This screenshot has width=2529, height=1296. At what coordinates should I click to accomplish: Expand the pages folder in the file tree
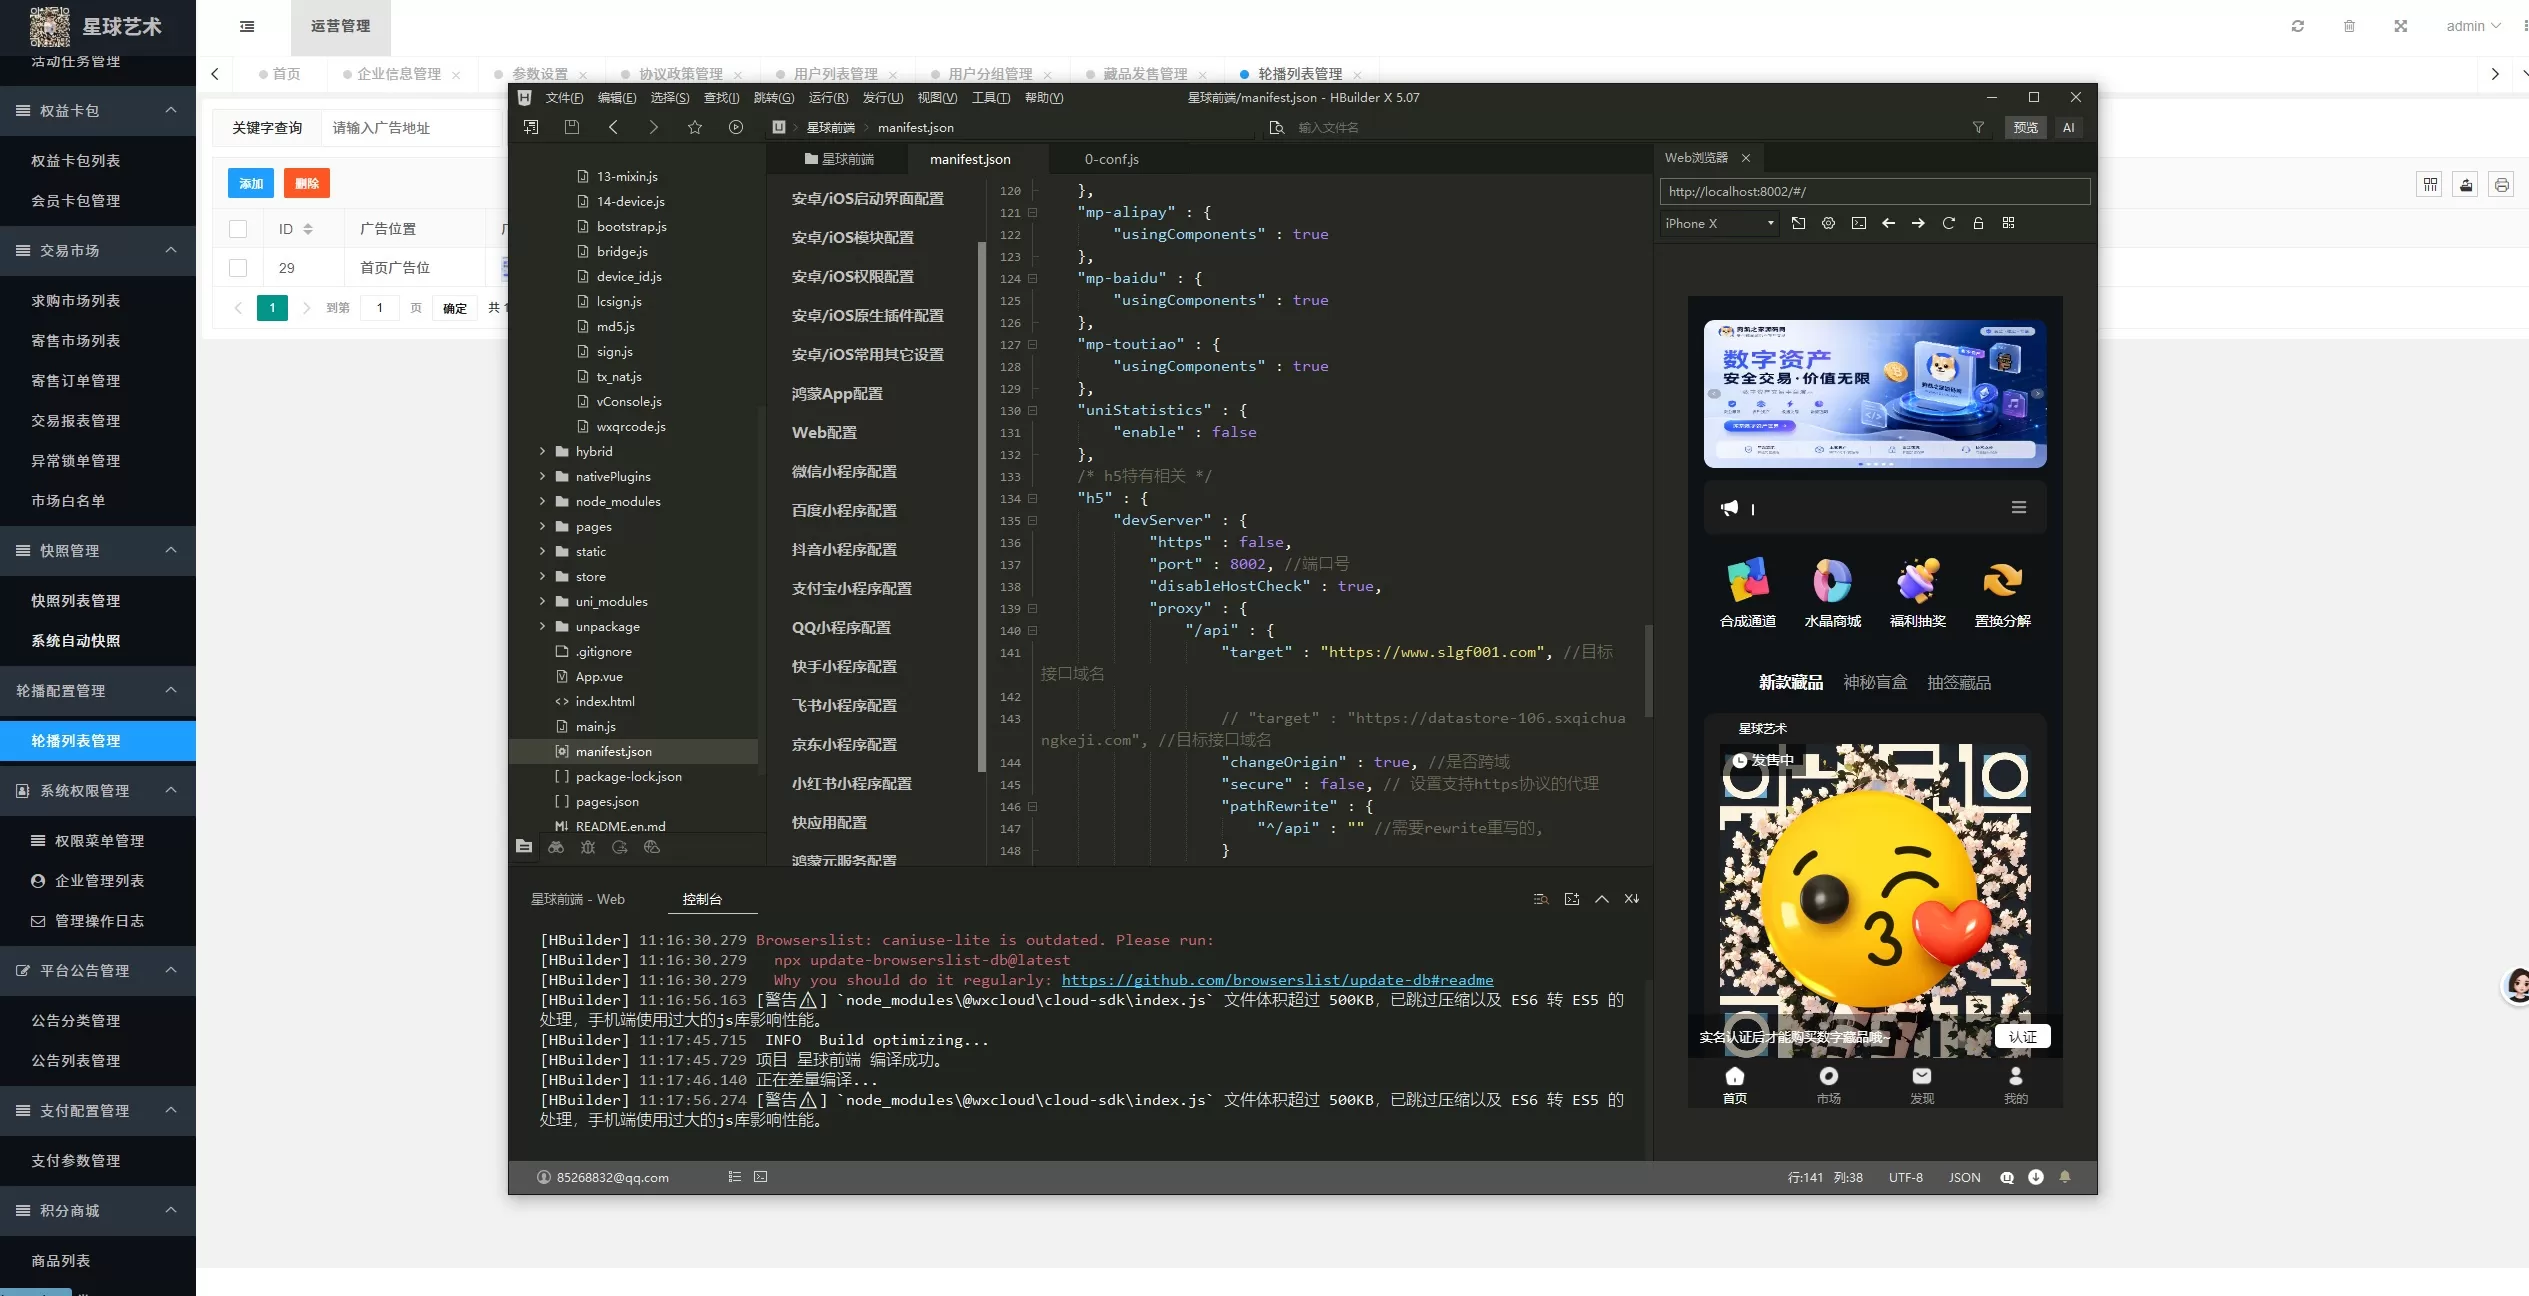click(x=543, y=526)
